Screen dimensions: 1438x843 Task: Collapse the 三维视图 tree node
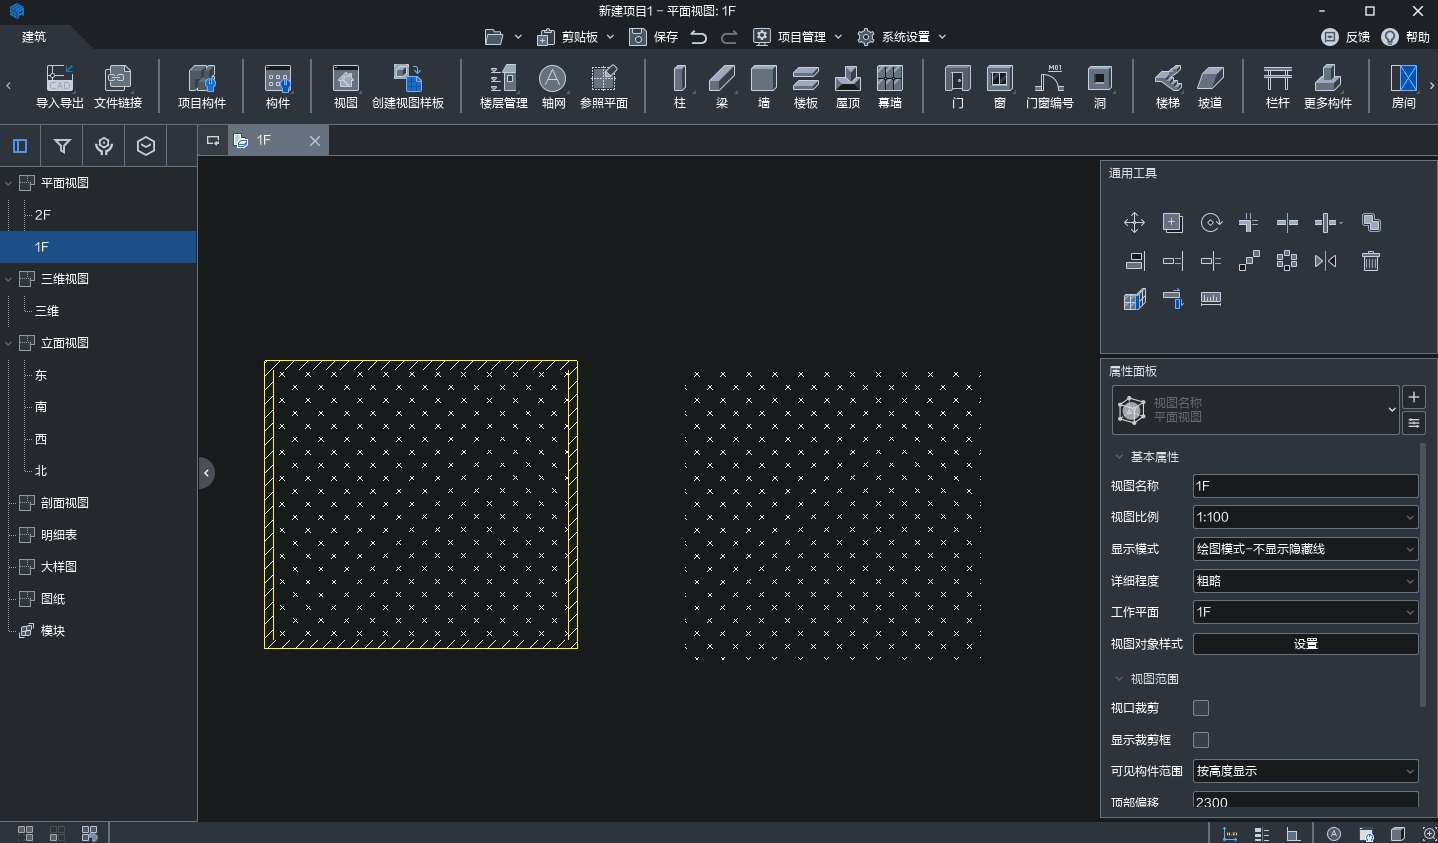(9, 279)
